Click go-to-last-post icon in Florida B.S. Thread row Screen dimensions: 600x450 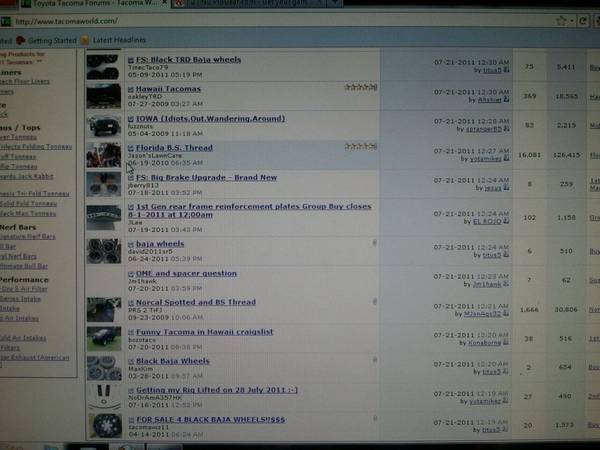pos(506,158)
